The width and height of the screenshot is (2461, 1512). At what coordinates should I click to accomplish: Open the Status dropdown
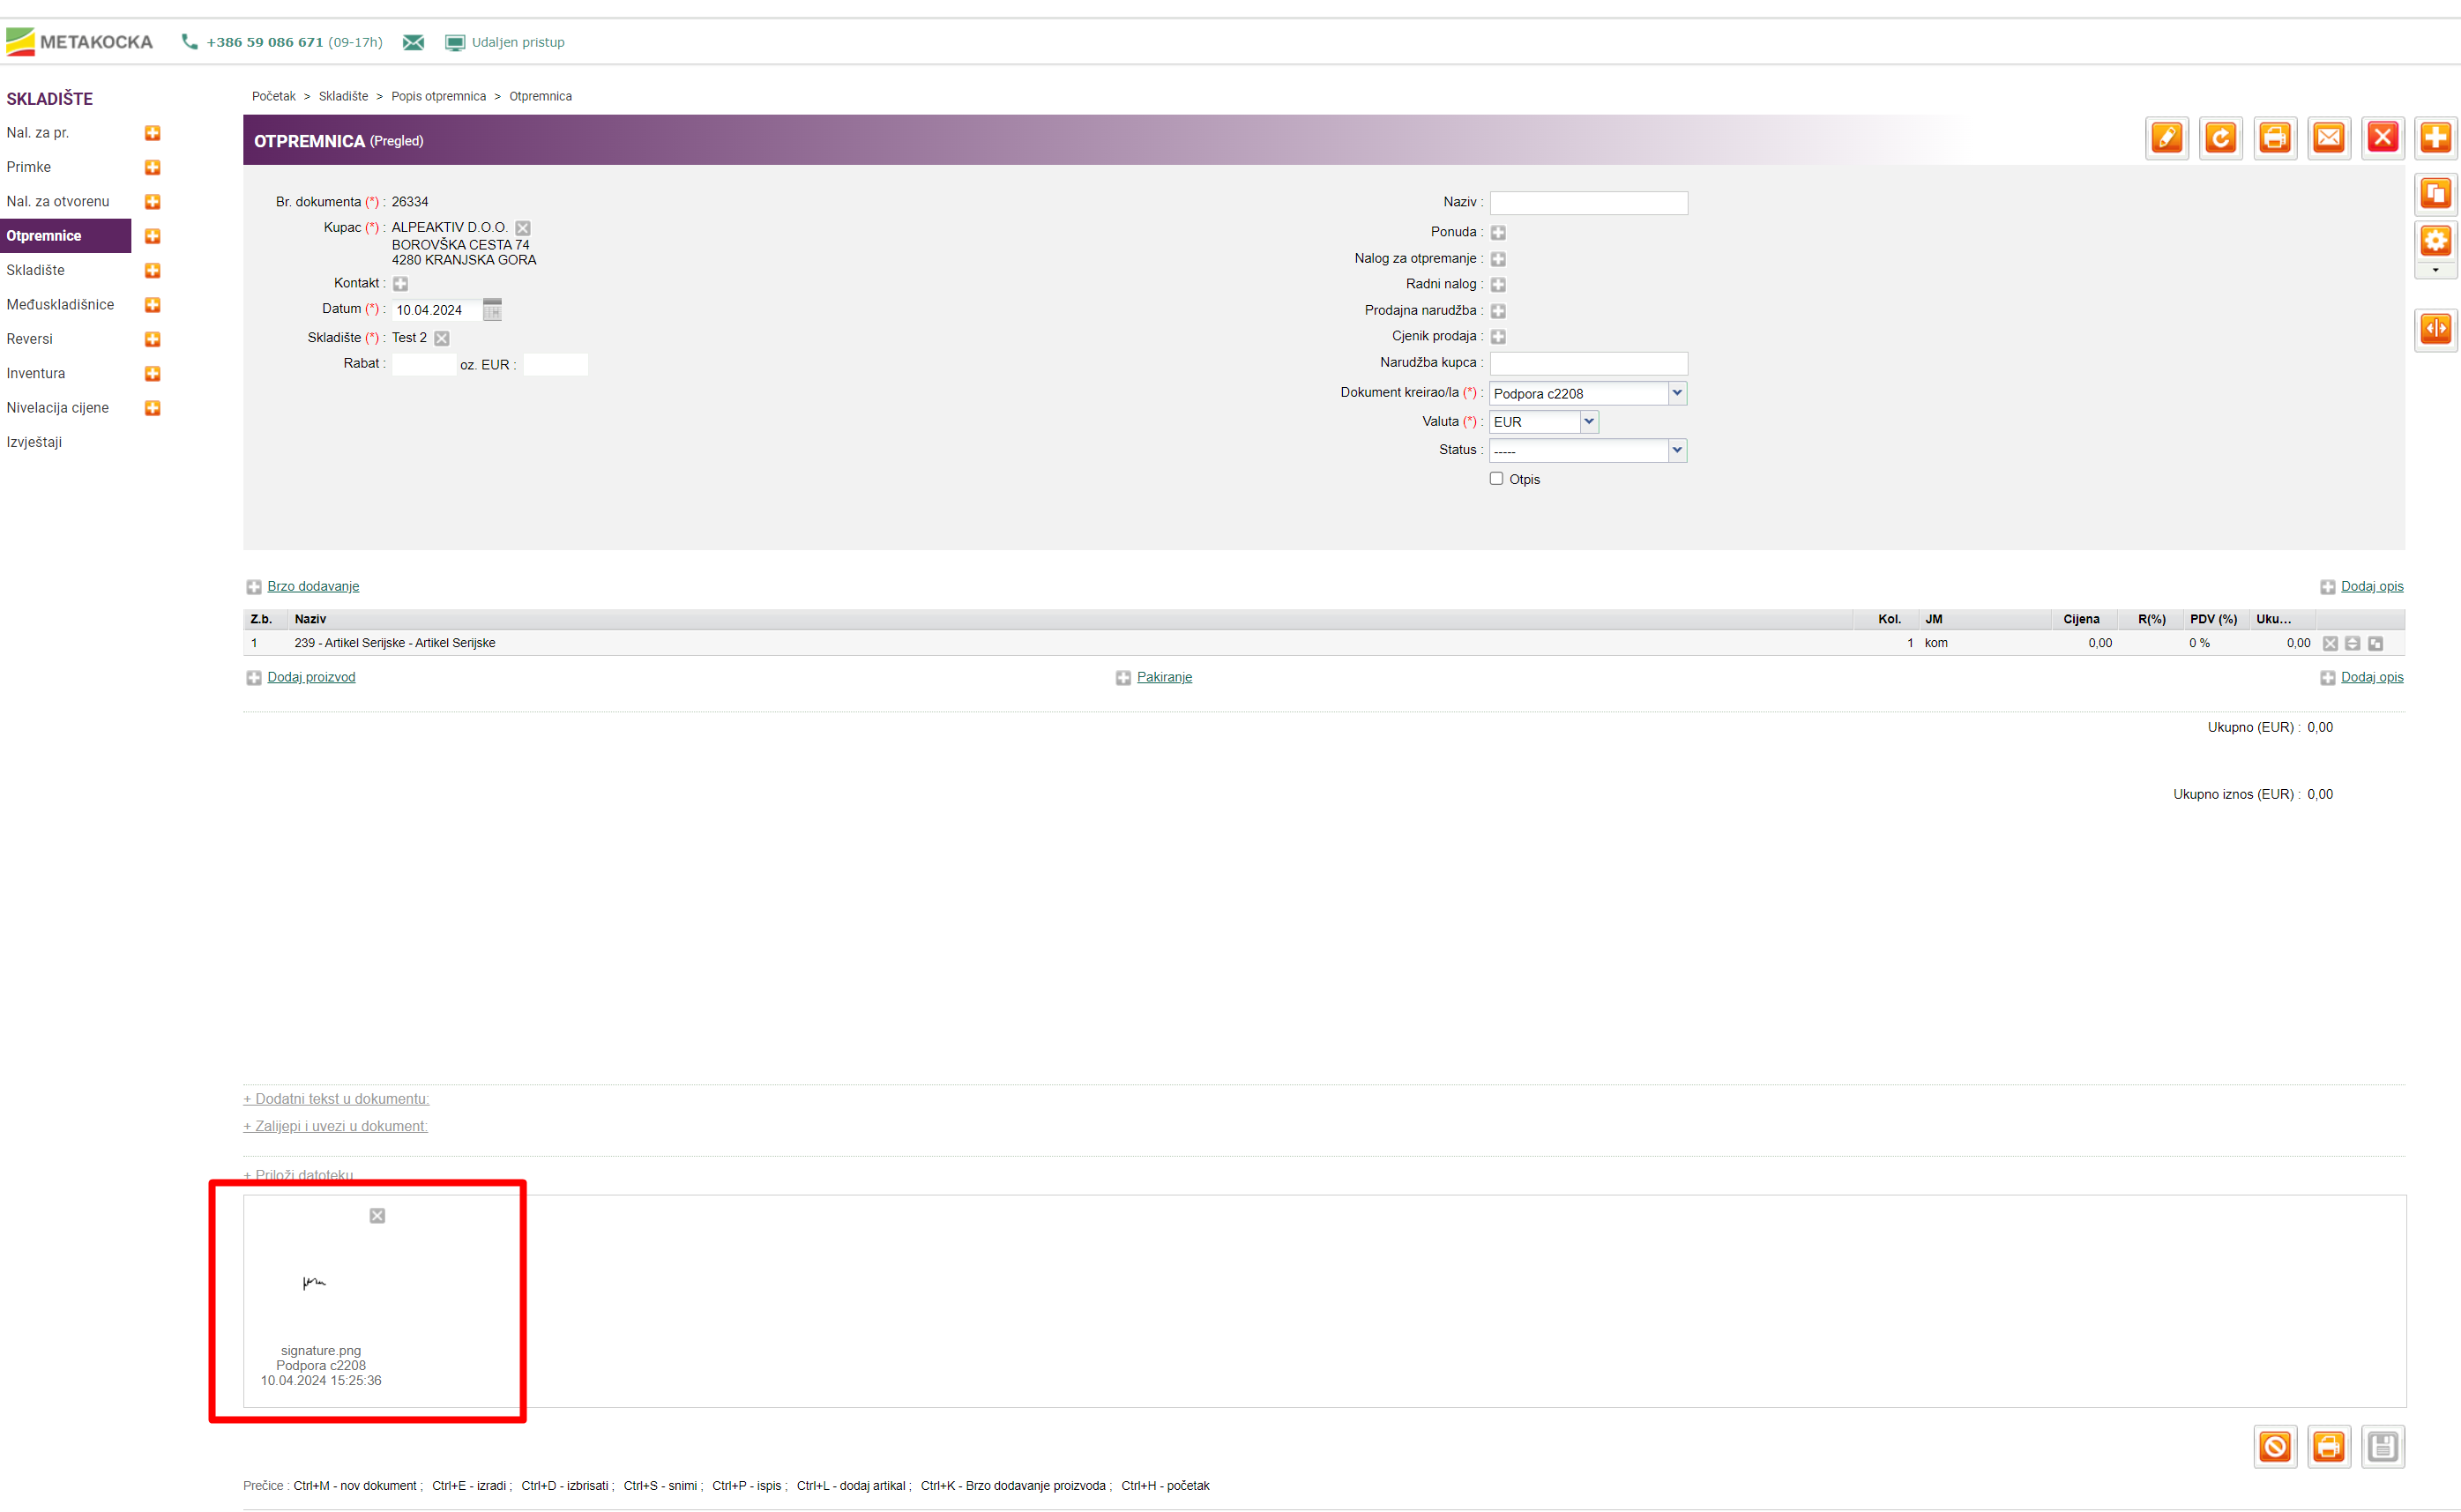tap(1587, 451)
